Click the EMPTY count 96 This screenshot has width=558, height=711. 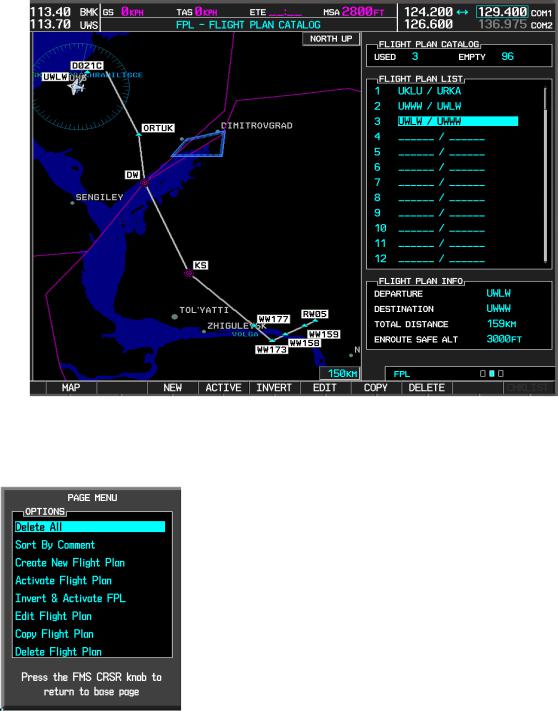(508, 57)
